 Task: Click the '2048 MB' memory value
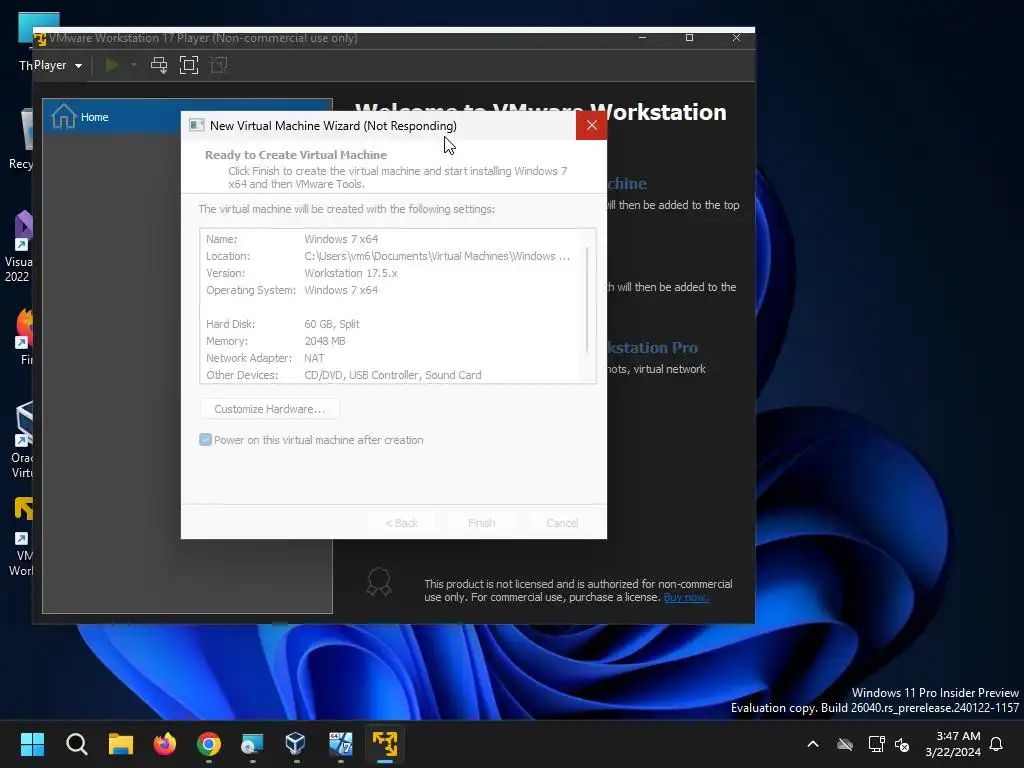tap(325, 341)
